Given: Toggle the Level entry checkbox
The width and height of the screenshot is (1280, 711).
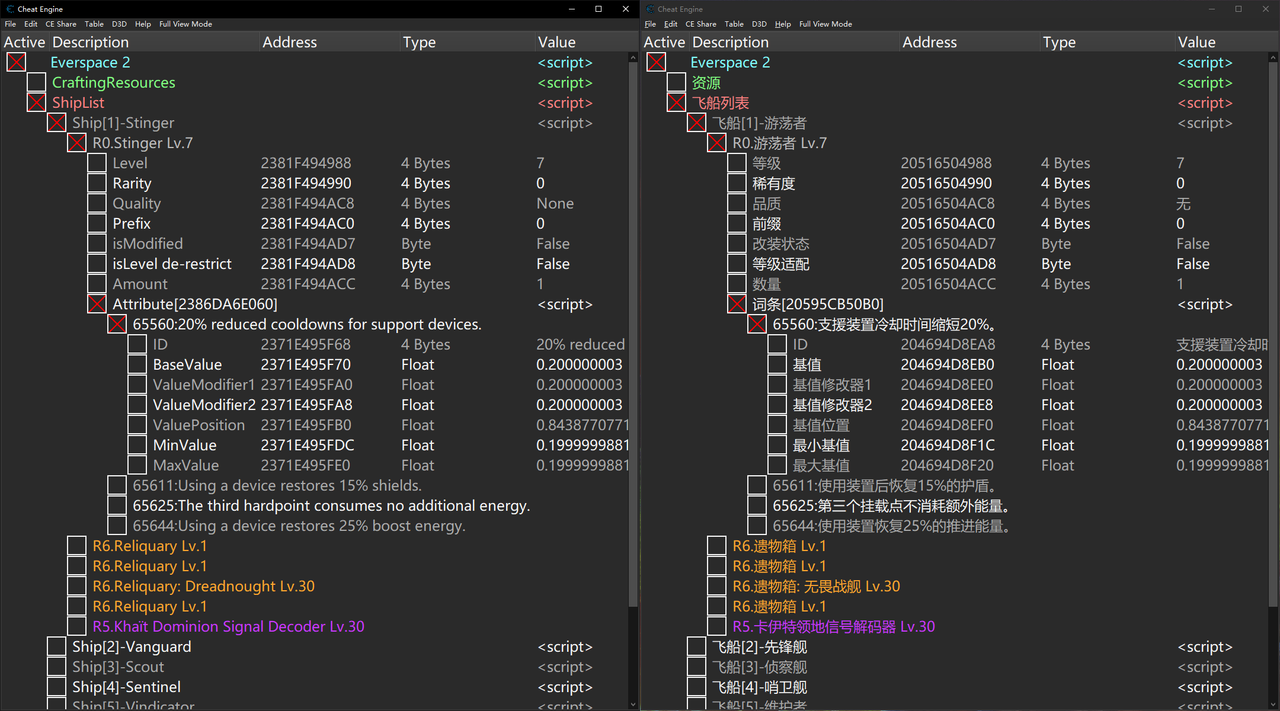Looking at the screenshot, I should point(96,163).
